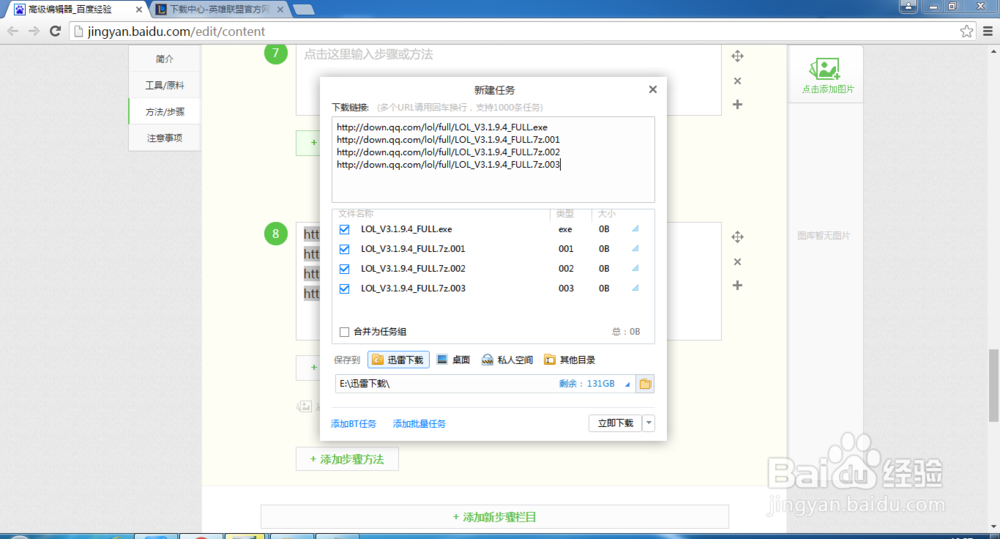Image resolution: width=1000 pixels, height=539 pixels.
Task: Close the 新建任务 dialog
Action: coord(652,89)
